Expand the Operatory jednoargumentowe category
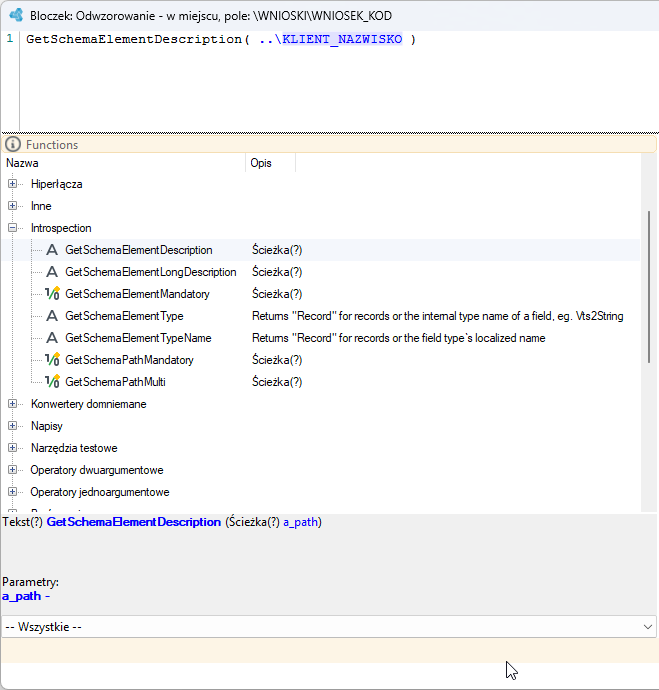The height and width of the screenshot is (690, 659). pyautogui.click(x=12, y=492)
